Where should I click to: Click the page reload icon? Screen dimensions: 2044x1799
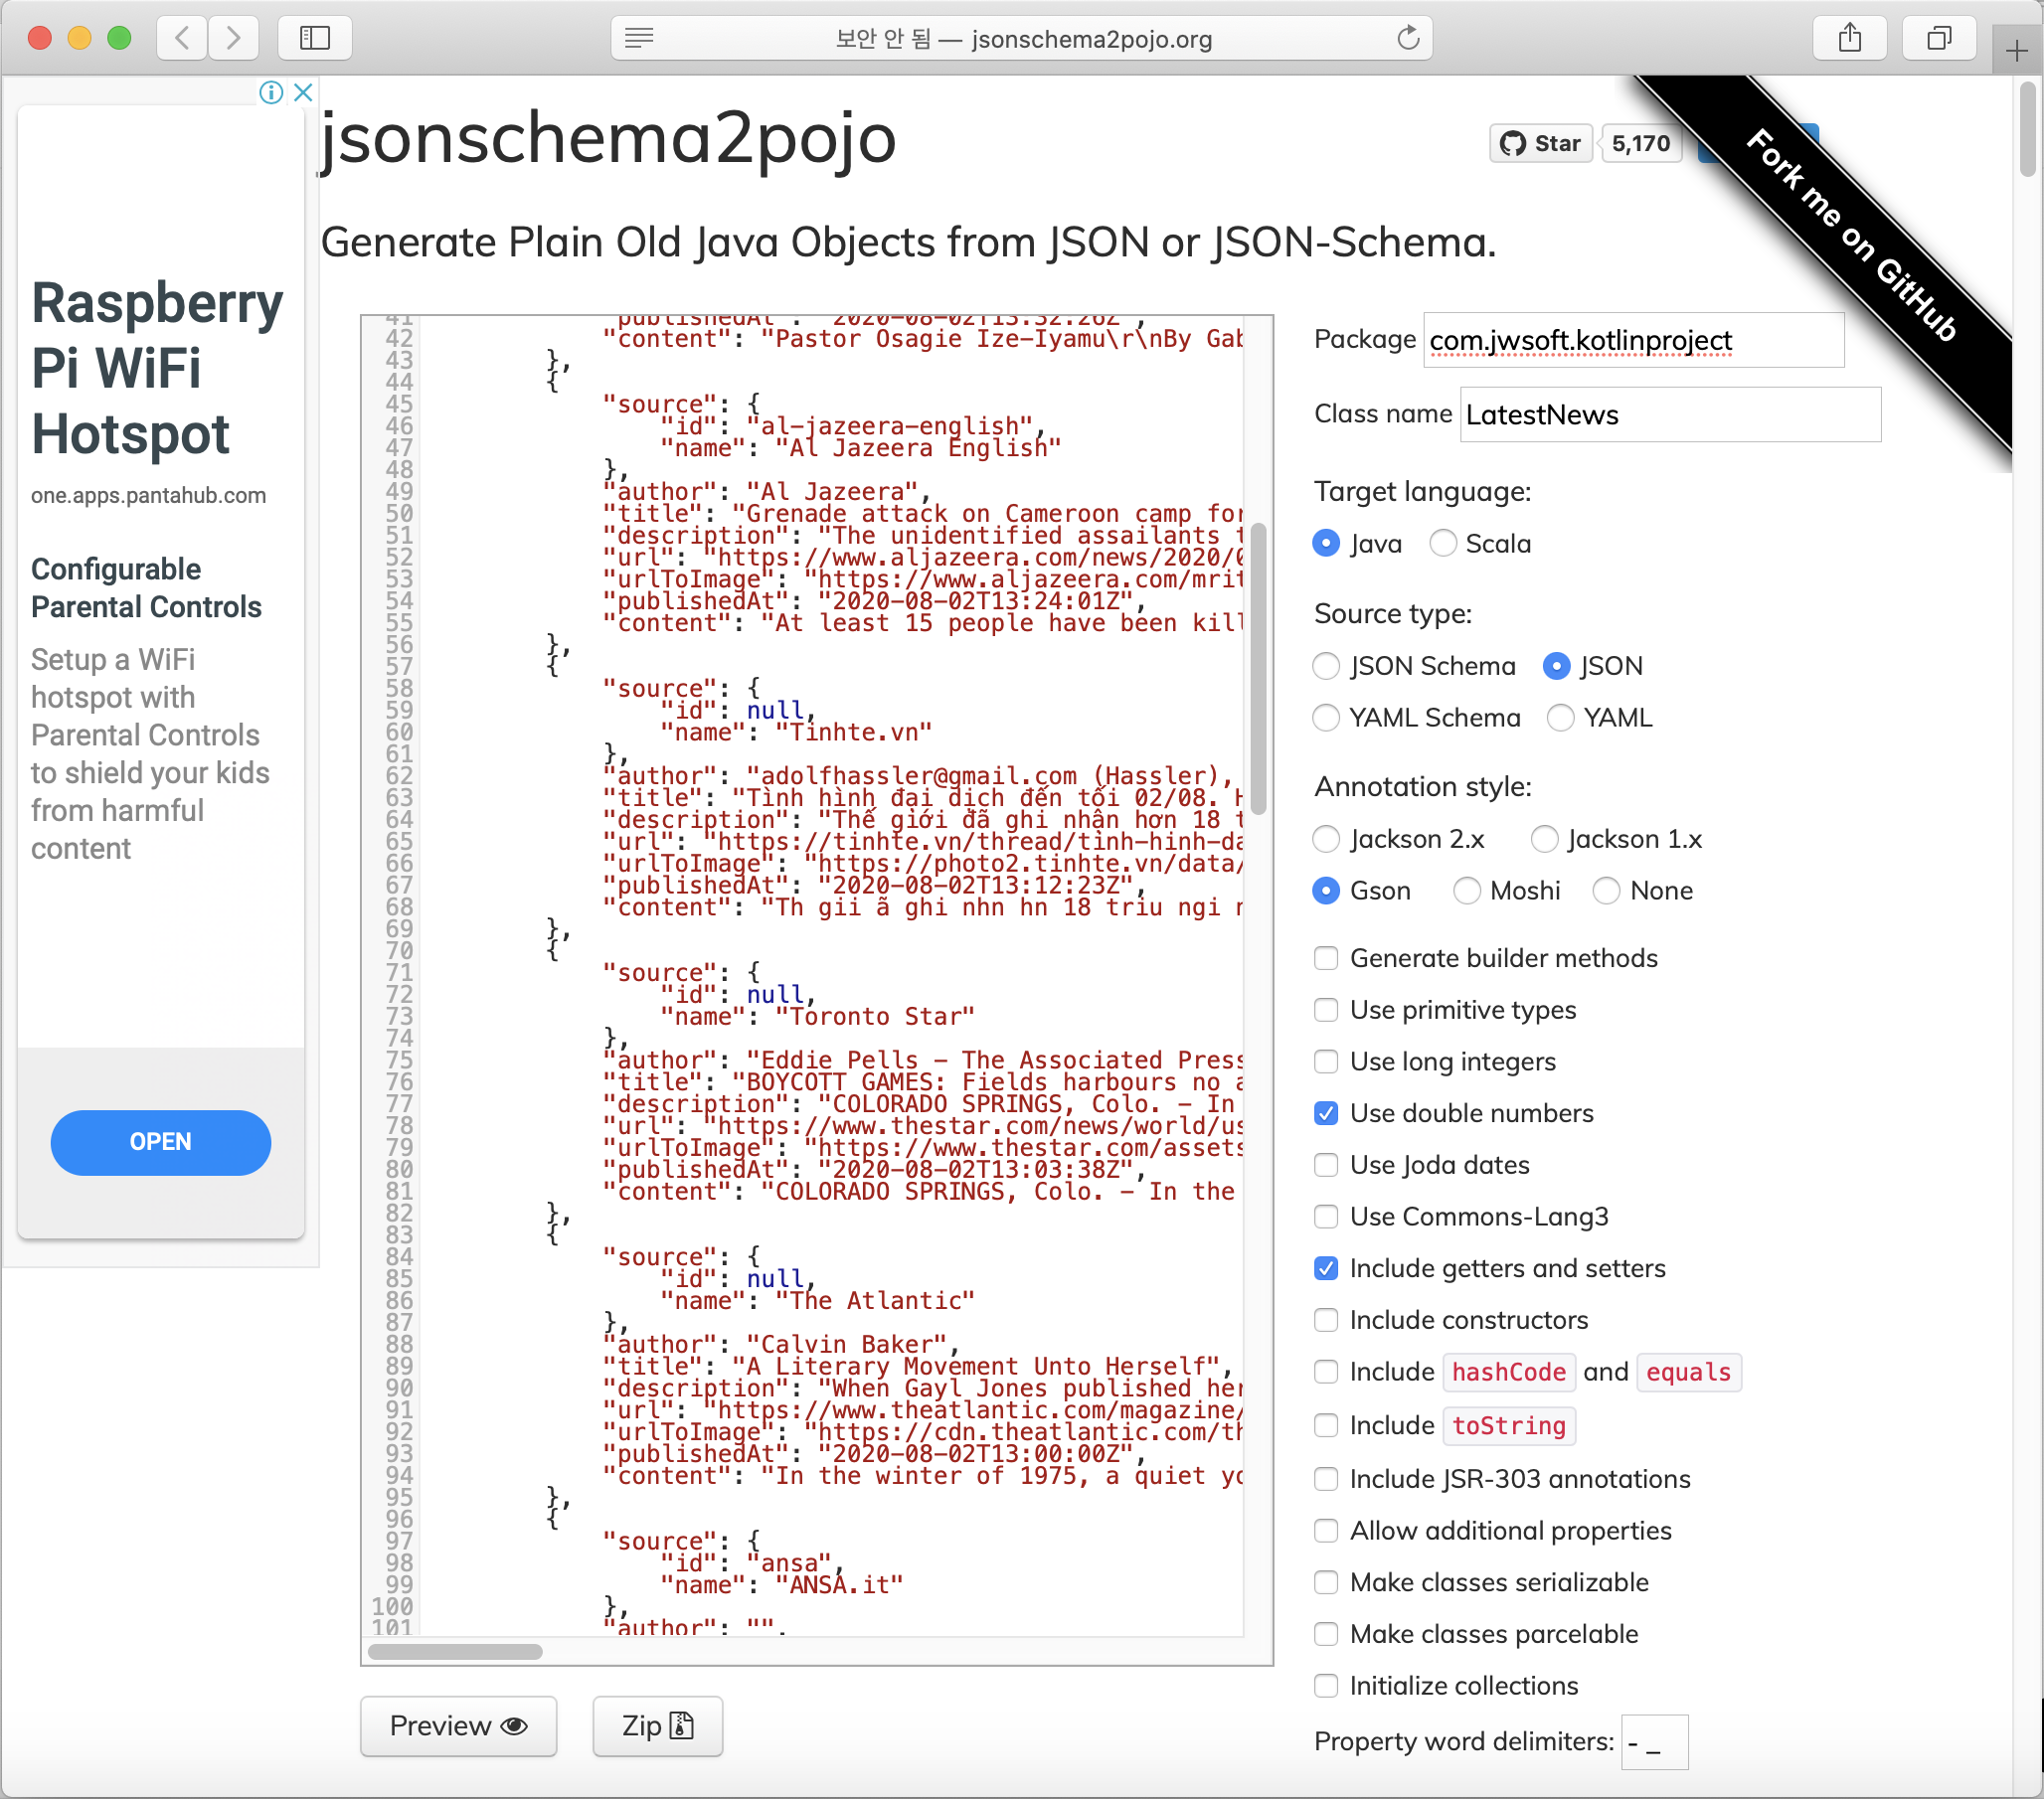1408,38
